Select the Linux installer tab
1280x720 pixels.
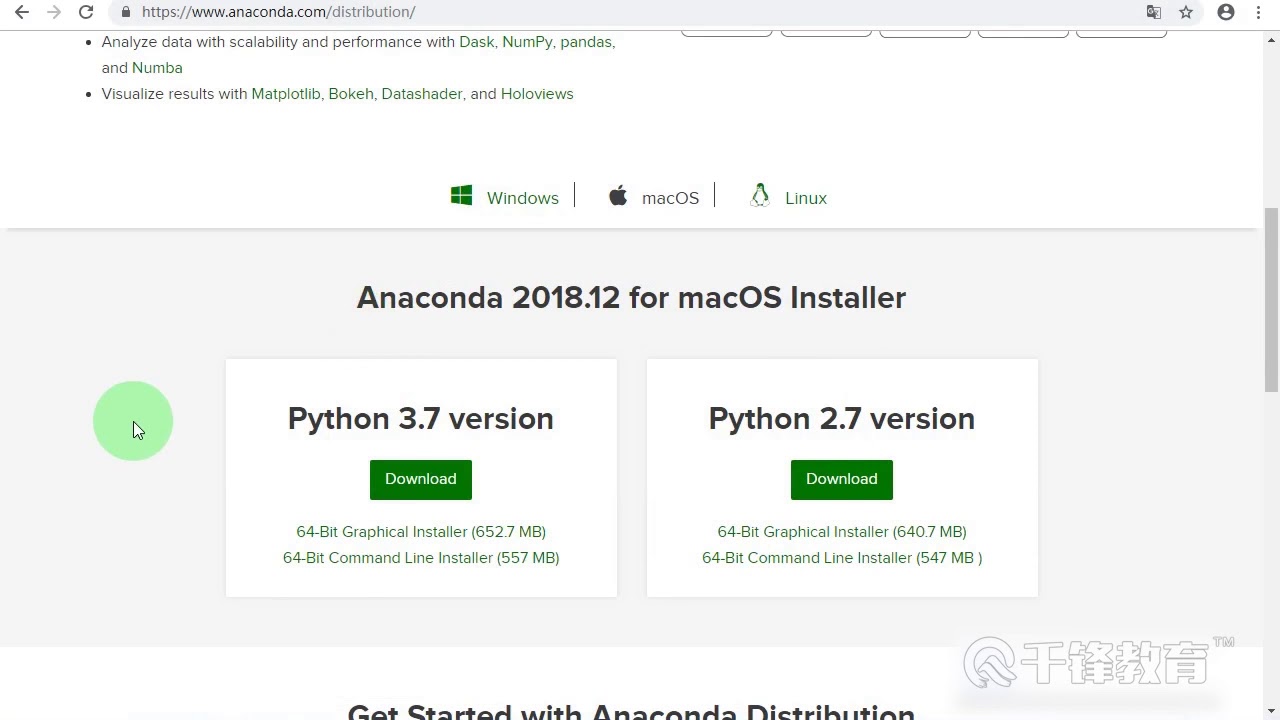point(805,198)
